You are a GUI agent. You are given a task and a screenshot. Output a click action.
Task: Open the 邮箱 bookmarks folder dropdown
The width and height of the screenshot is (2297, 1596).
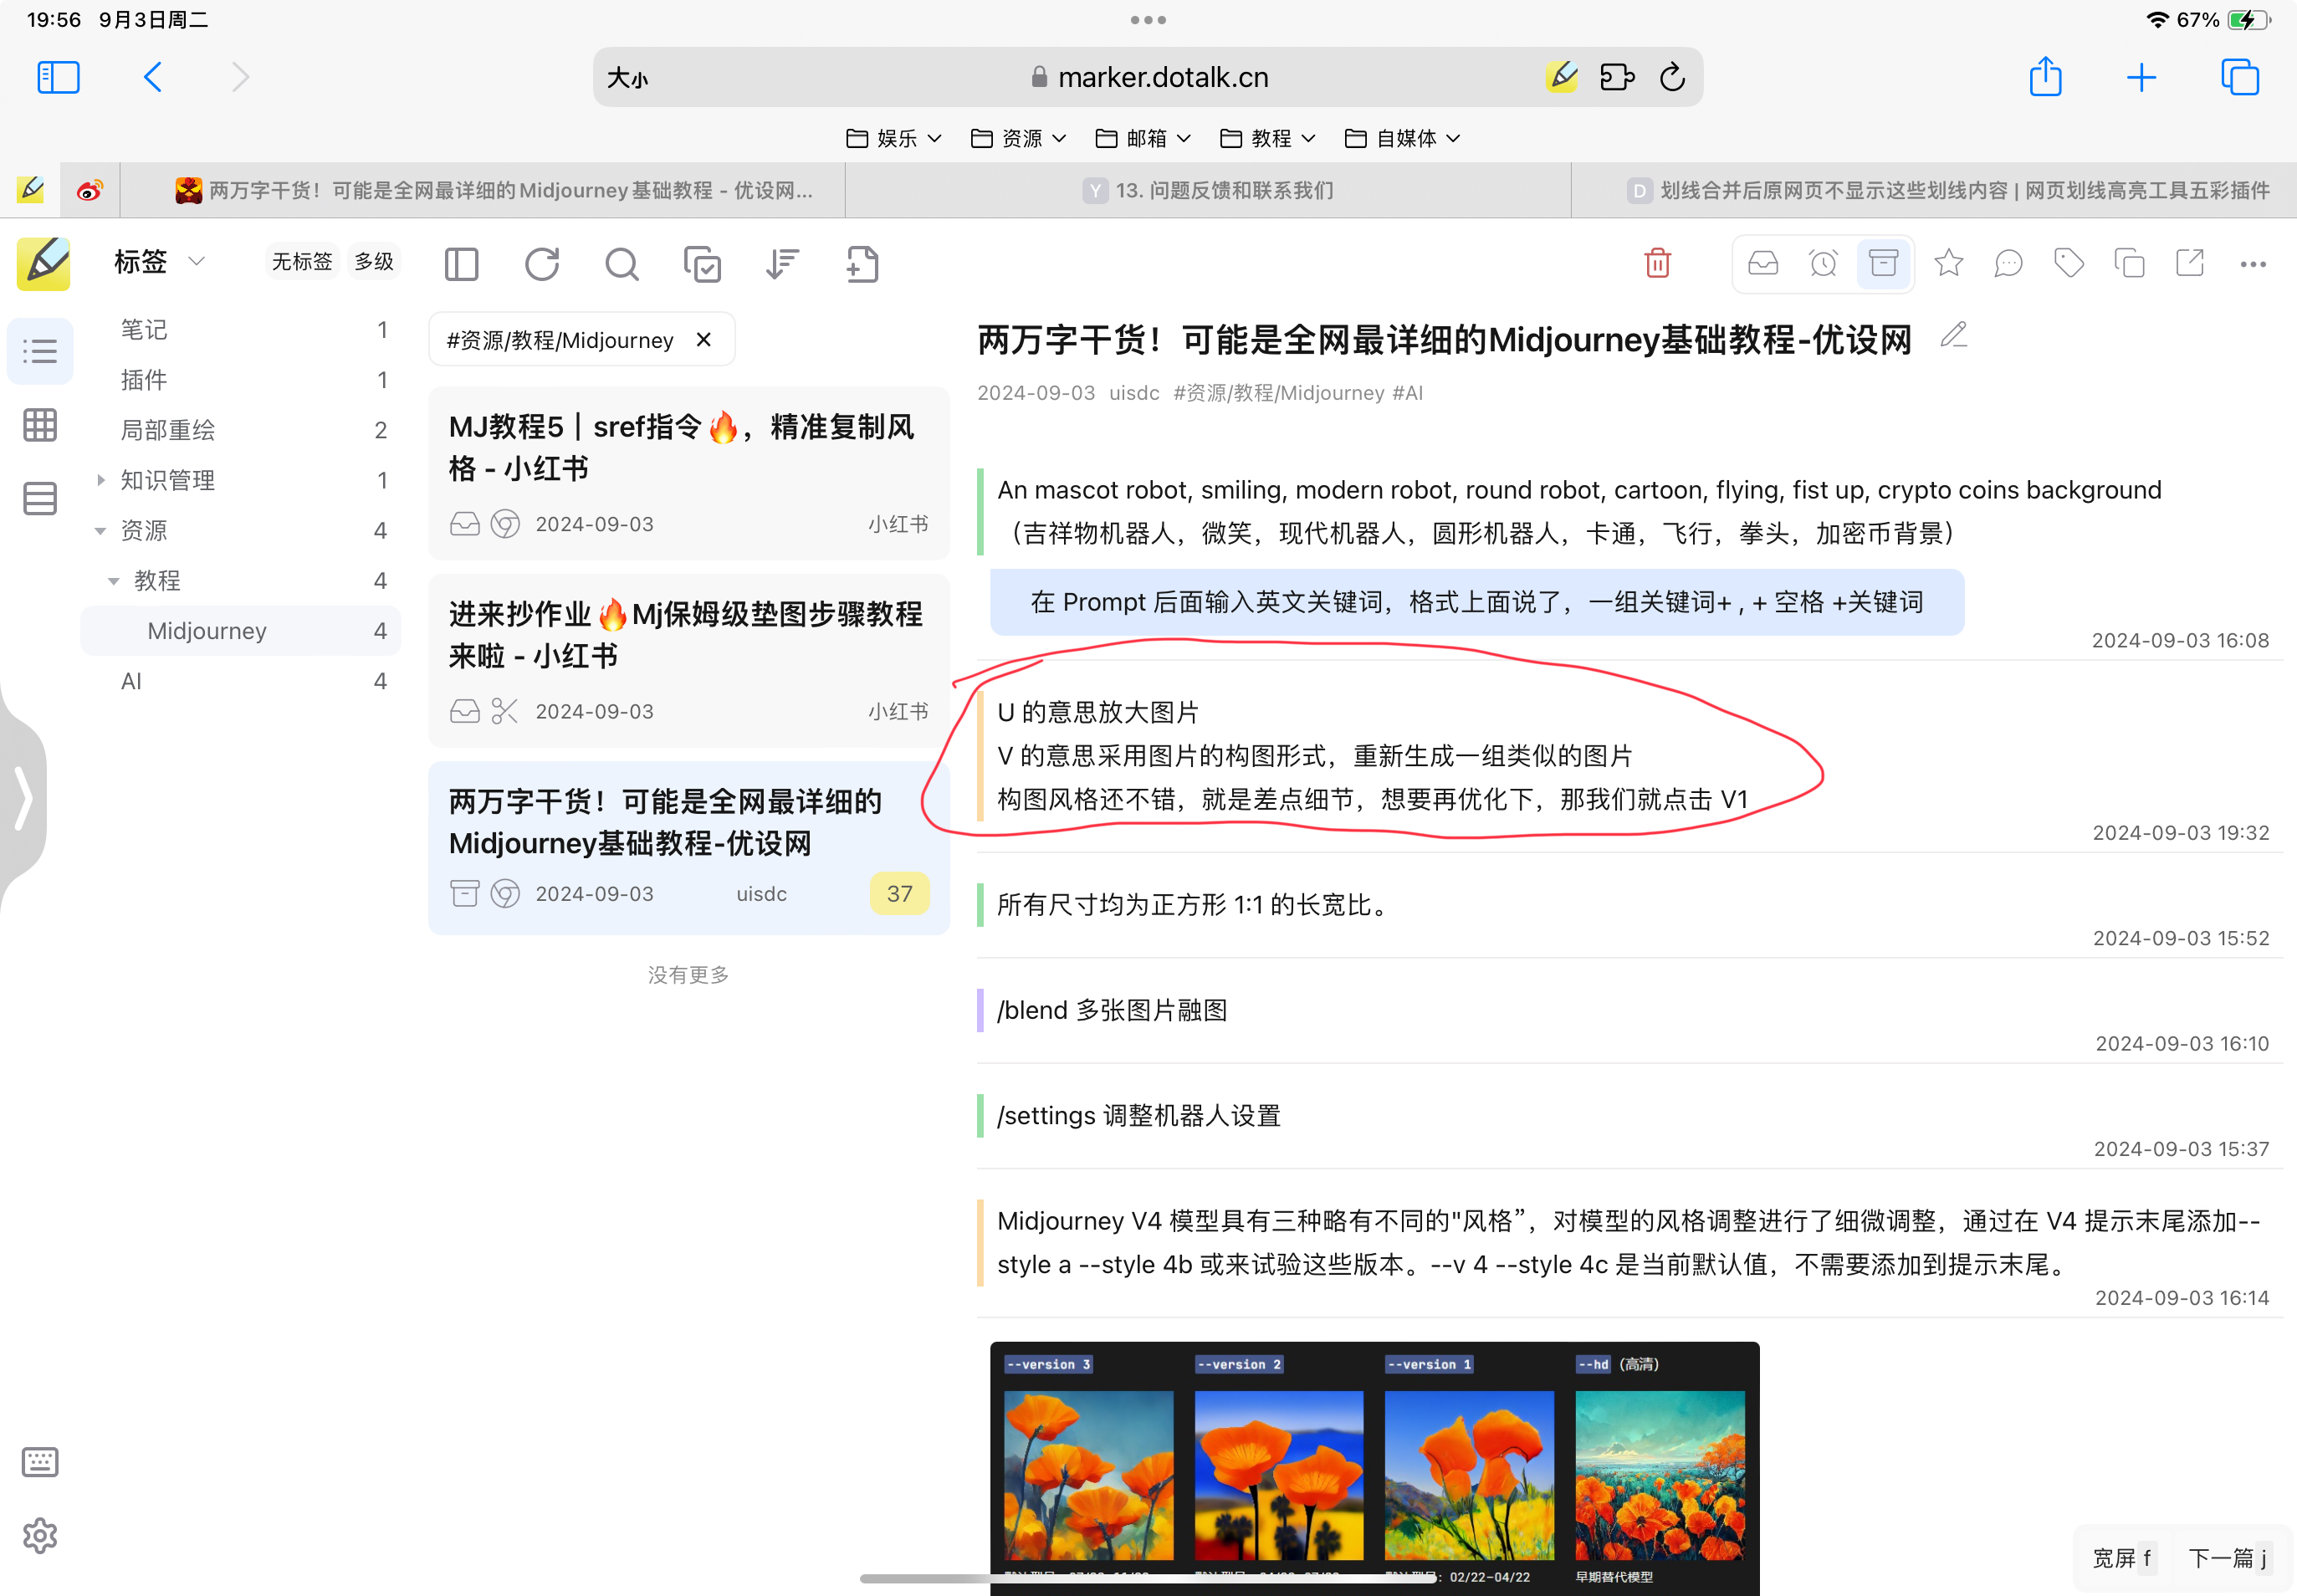[x=1143, y=138]
